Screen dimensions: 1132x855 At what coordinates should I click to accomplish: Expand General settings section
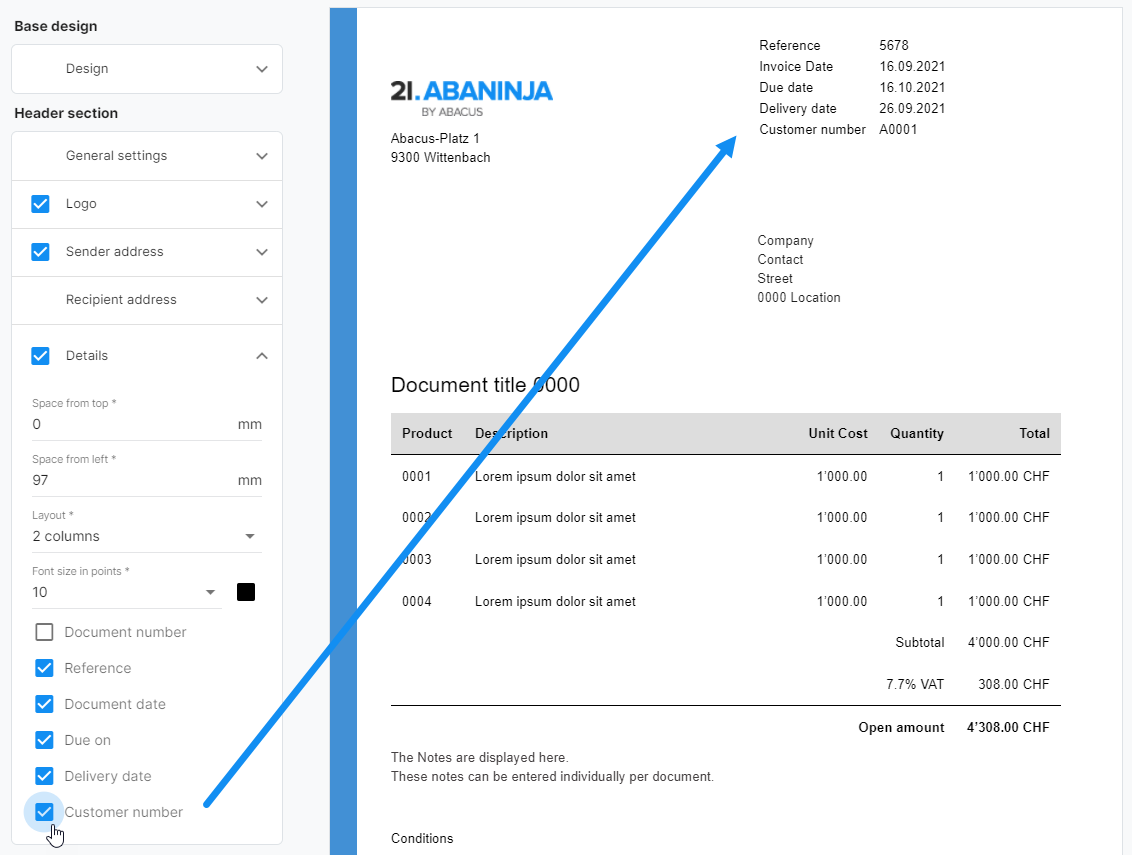click(x=147, y=156)
